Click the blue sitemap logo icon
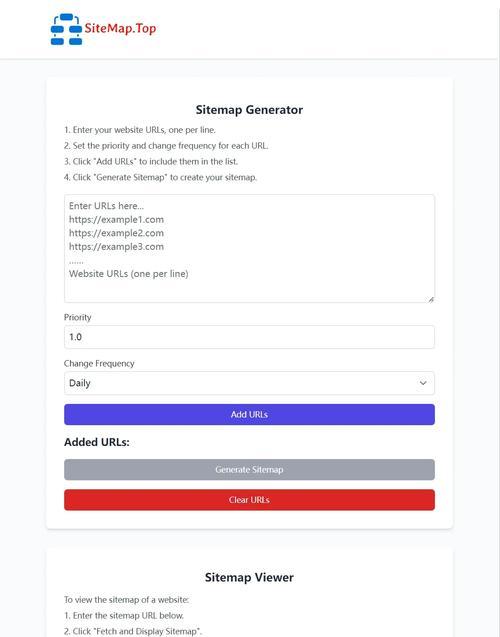 tap(67, 29)
